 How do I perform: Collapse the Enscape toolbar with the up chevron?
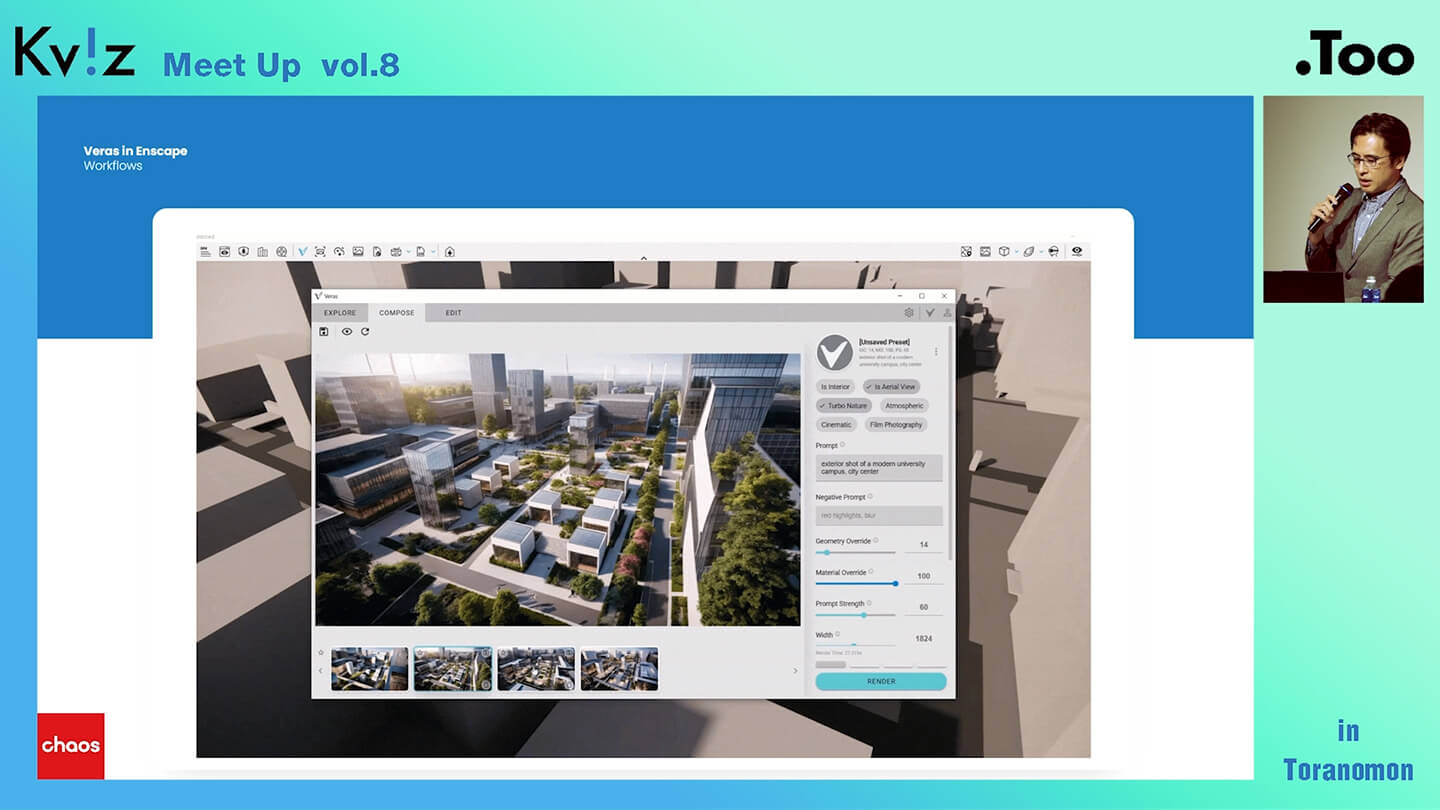point(643,259)
